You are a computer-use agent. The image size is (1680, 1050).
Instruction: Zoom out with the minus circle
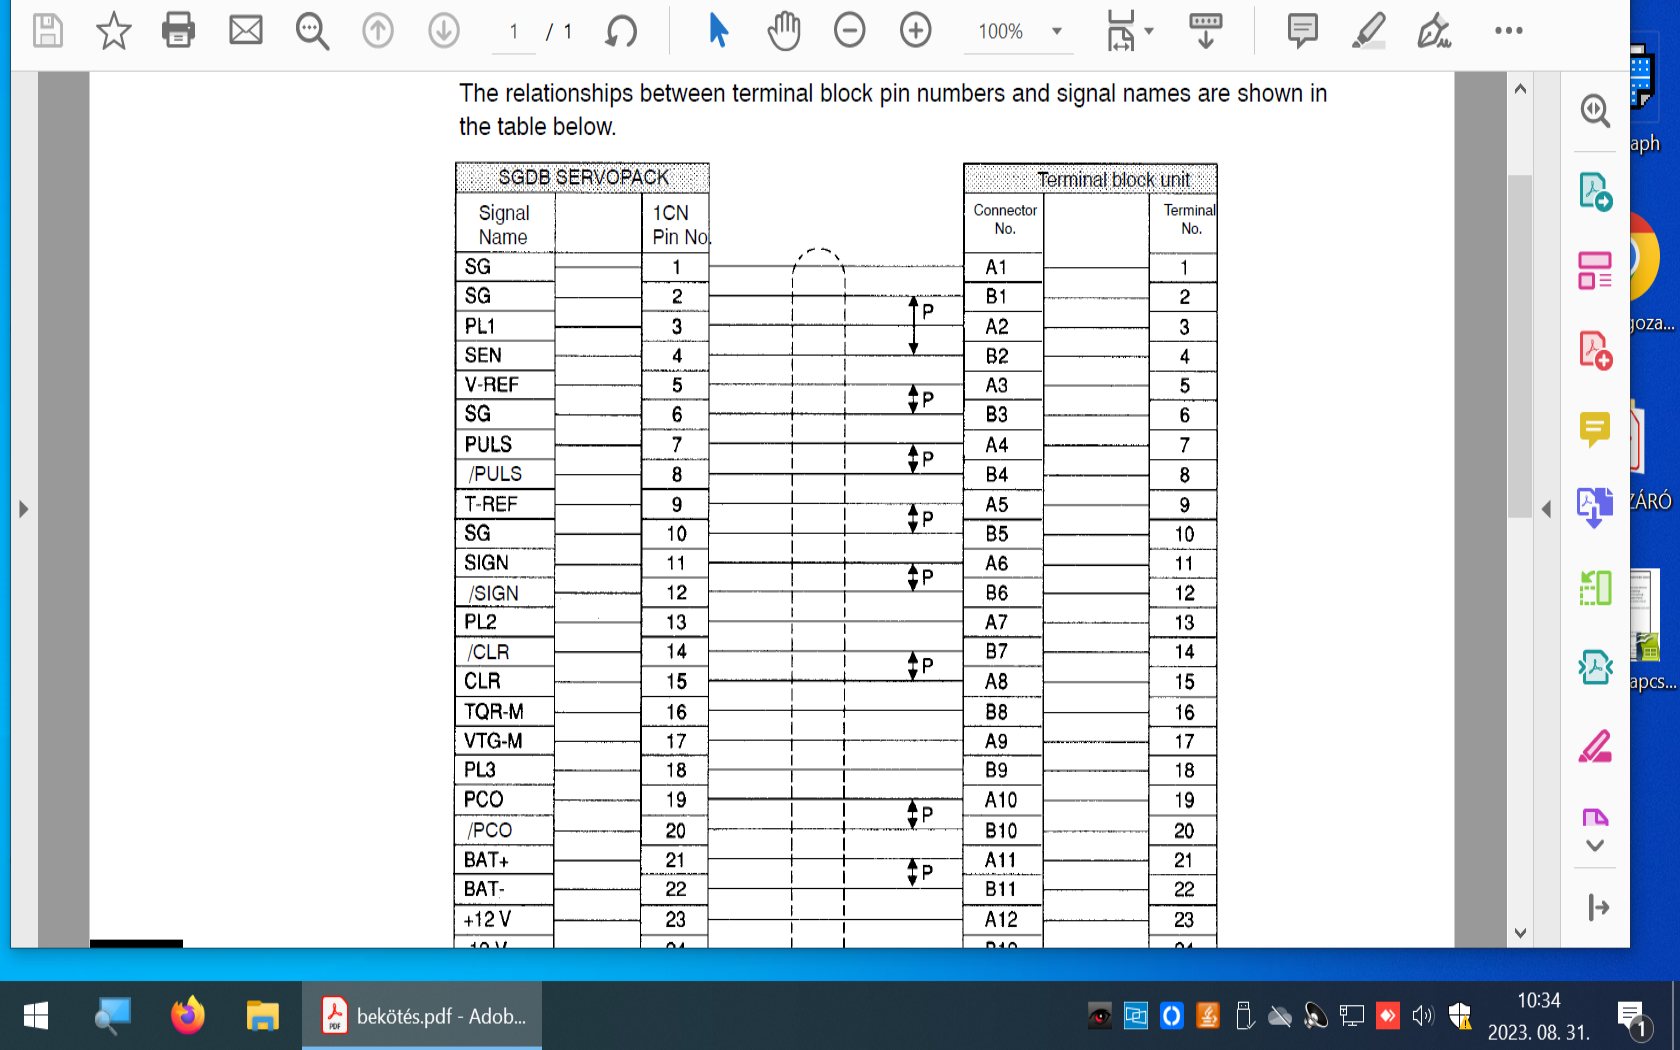coord(850,31)
